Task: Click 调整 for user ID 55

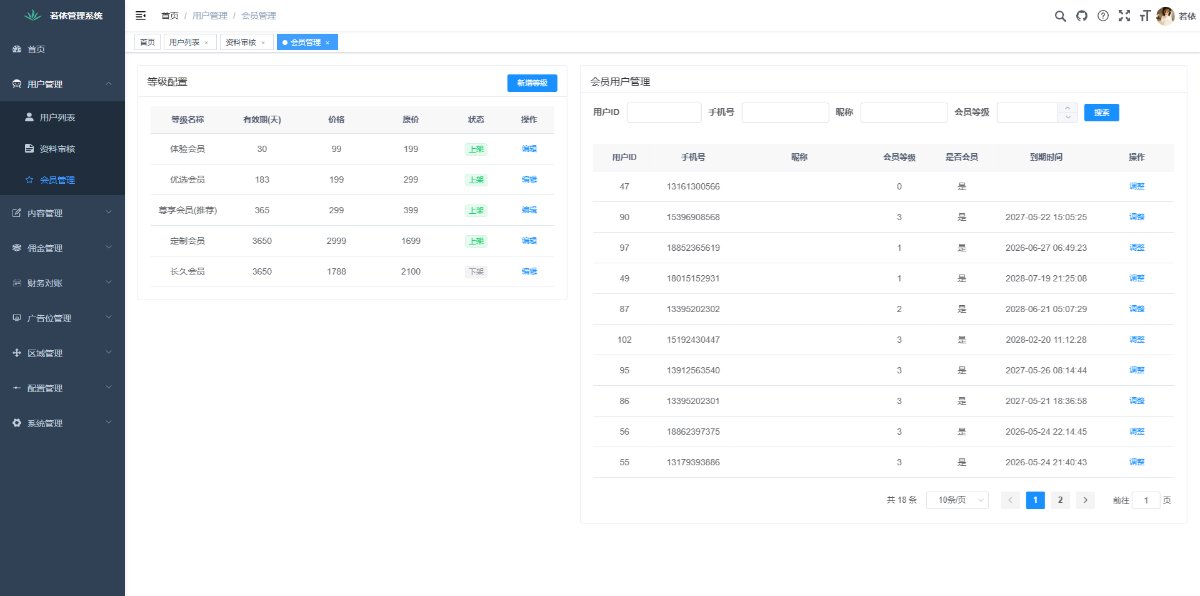Action: [x=1137, y=462]
